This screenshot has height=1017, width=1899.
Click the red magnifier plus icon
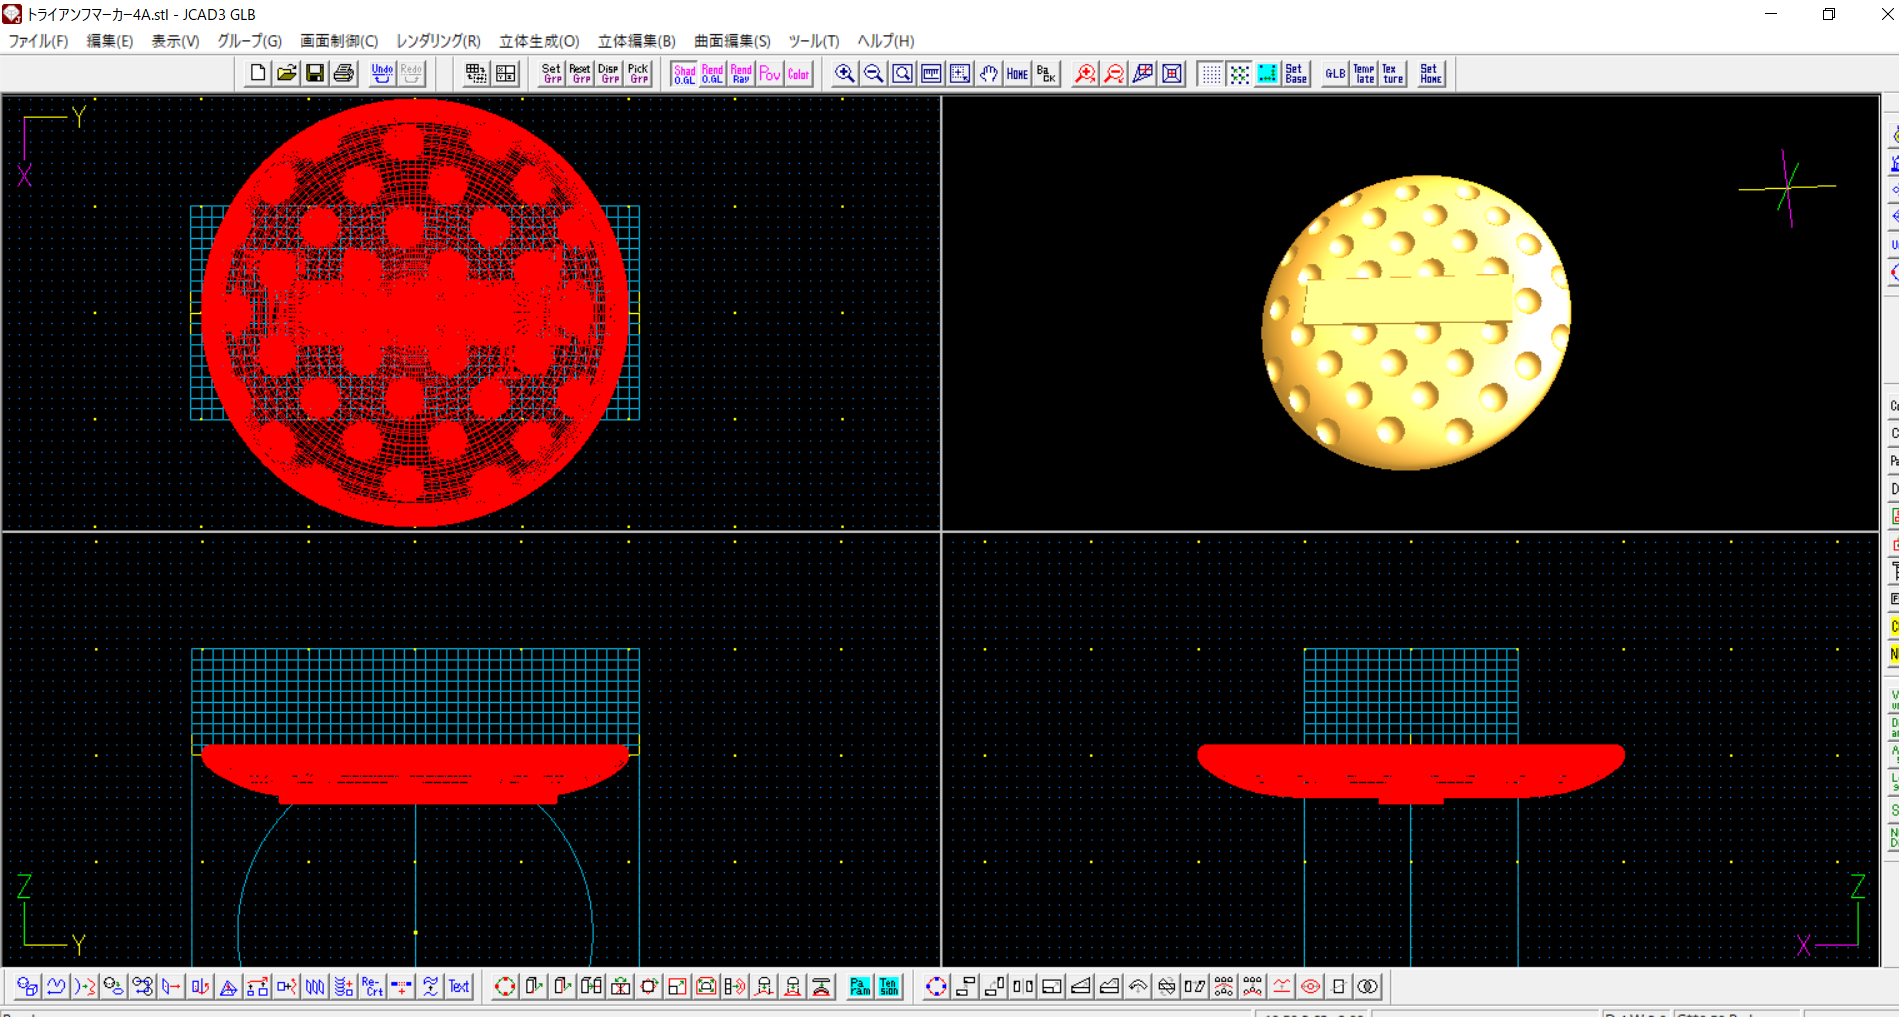1085,73
